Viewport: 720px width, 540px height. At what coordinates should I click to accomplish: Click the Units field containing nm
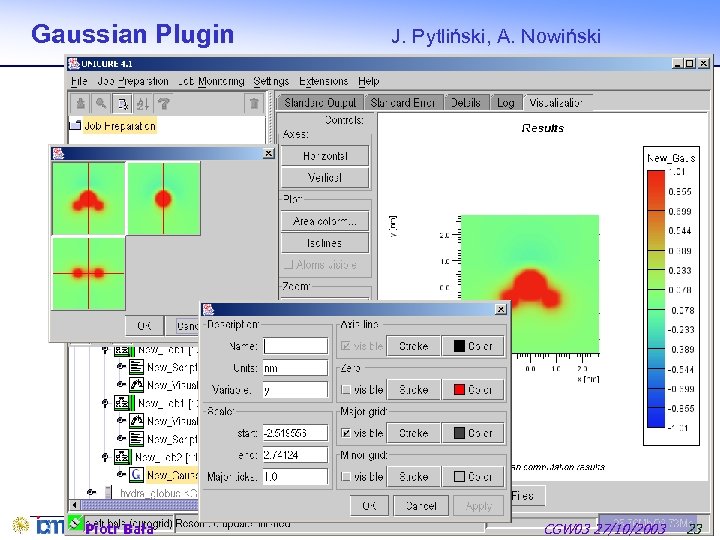click(296, 368)
